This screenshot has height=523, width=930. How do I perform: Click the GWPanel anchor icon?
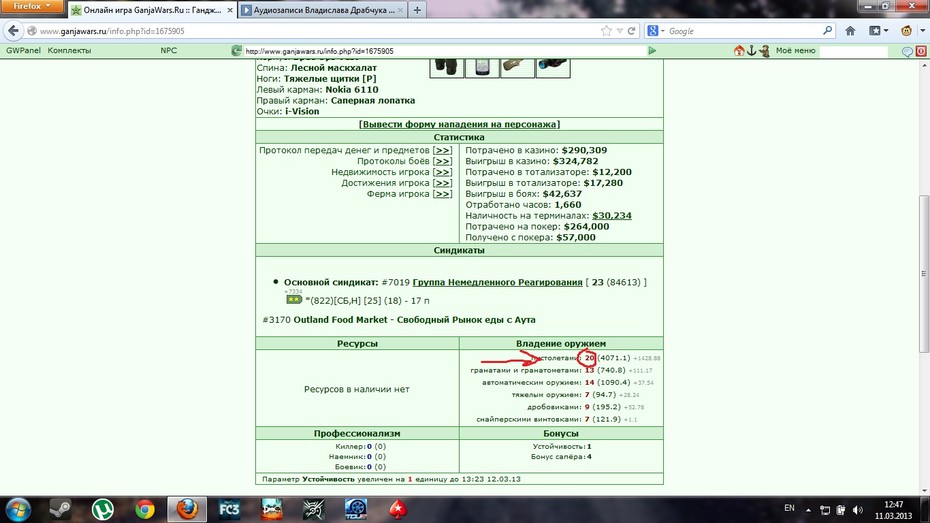tap(751, 51)
